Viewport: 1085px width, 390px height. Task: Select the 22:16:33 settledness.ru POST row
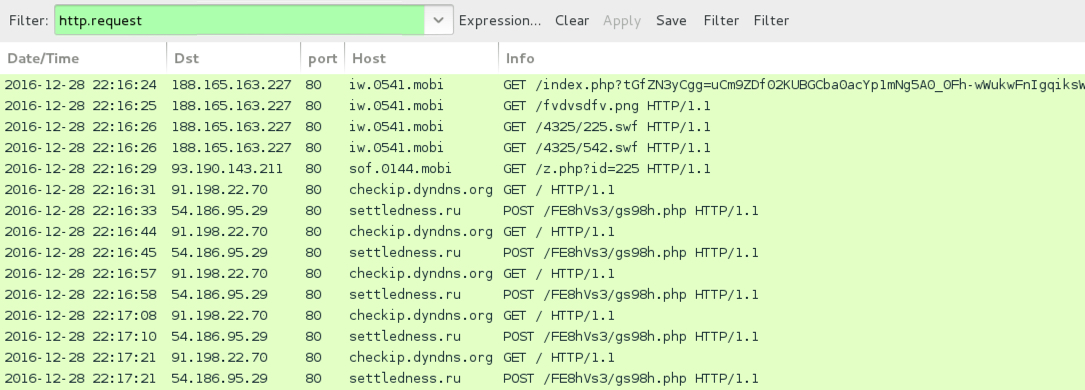point(542,211)
